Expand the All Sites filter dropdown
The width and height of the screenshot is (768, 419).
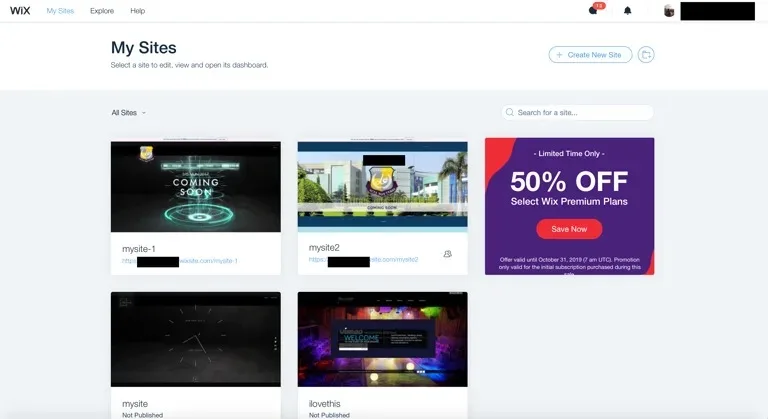128,113
